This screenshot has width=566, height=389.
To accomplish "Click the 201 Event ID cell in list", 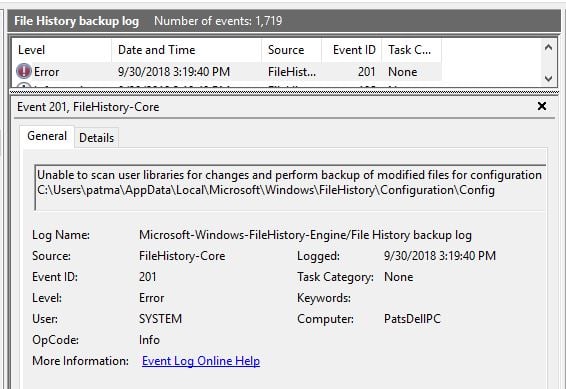I will click(x=366, y=72).
